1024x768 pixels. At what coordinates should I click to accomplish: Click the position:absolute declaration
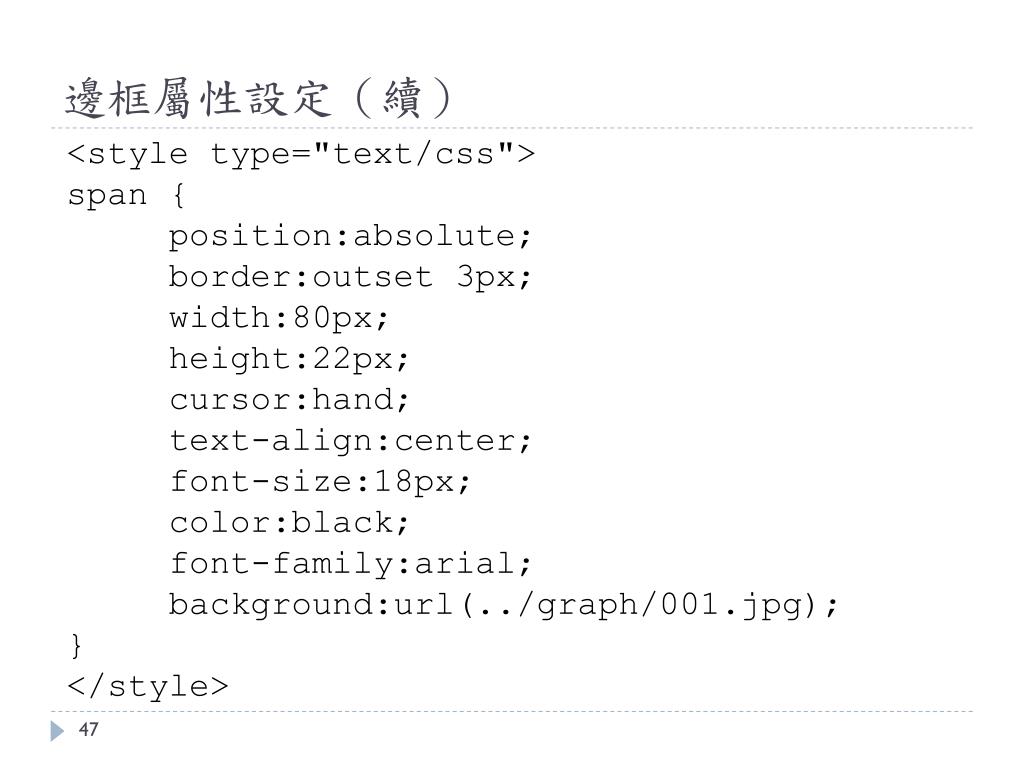[351, 236]
